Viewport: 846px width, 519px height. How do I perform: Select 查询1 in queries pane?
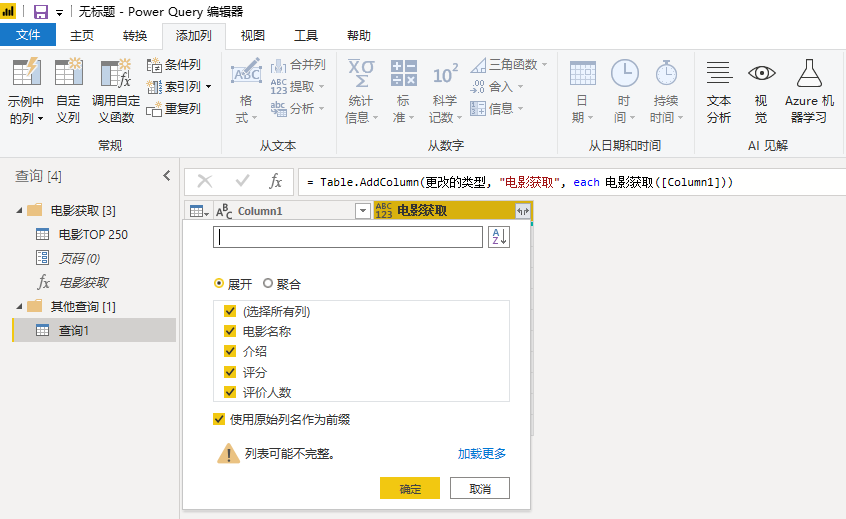(93, 330)
